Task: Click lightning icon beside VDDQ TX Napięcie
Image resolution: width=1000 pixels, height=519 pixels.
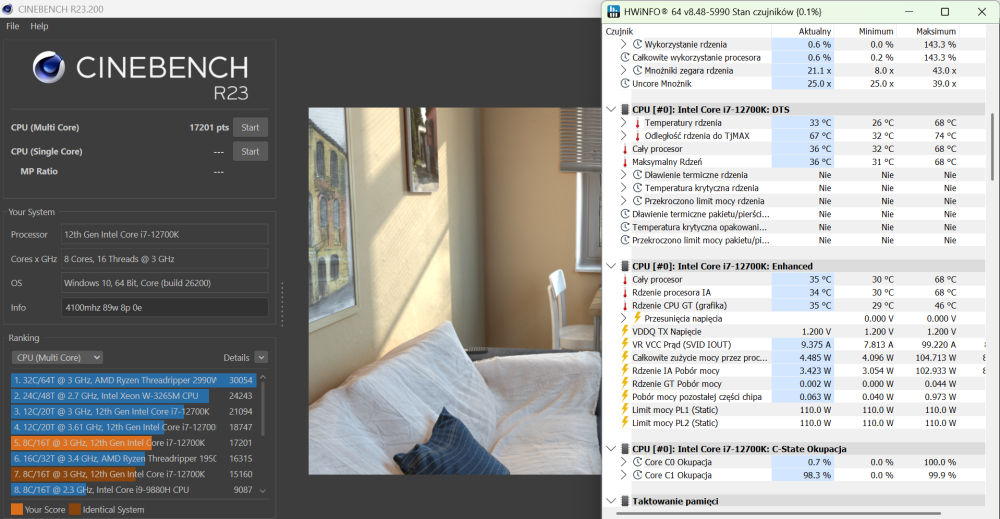Action: [x=625, y=331]
